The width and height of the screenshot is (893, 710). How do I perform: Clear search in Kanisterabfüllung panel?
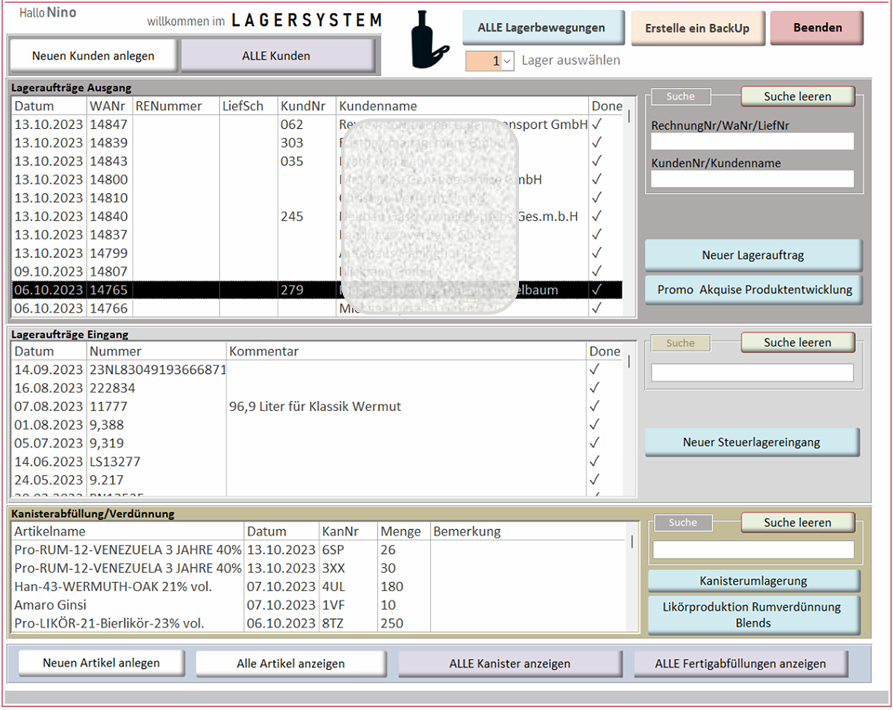tap(797, 522)
